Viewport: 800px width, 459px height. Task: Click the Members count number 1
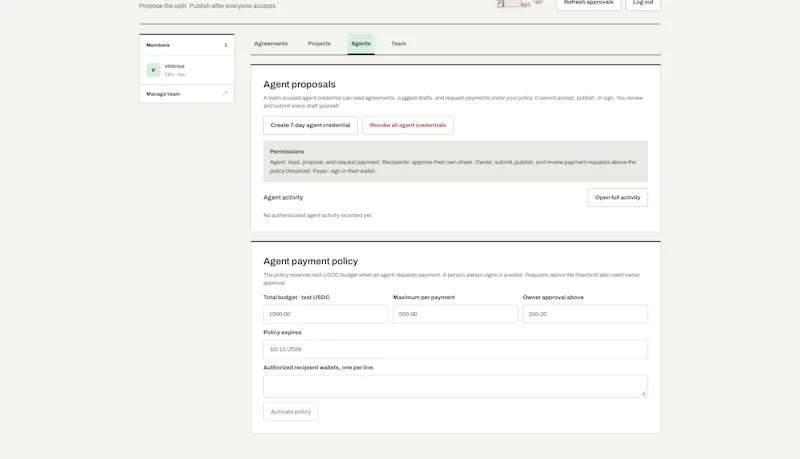226,45
